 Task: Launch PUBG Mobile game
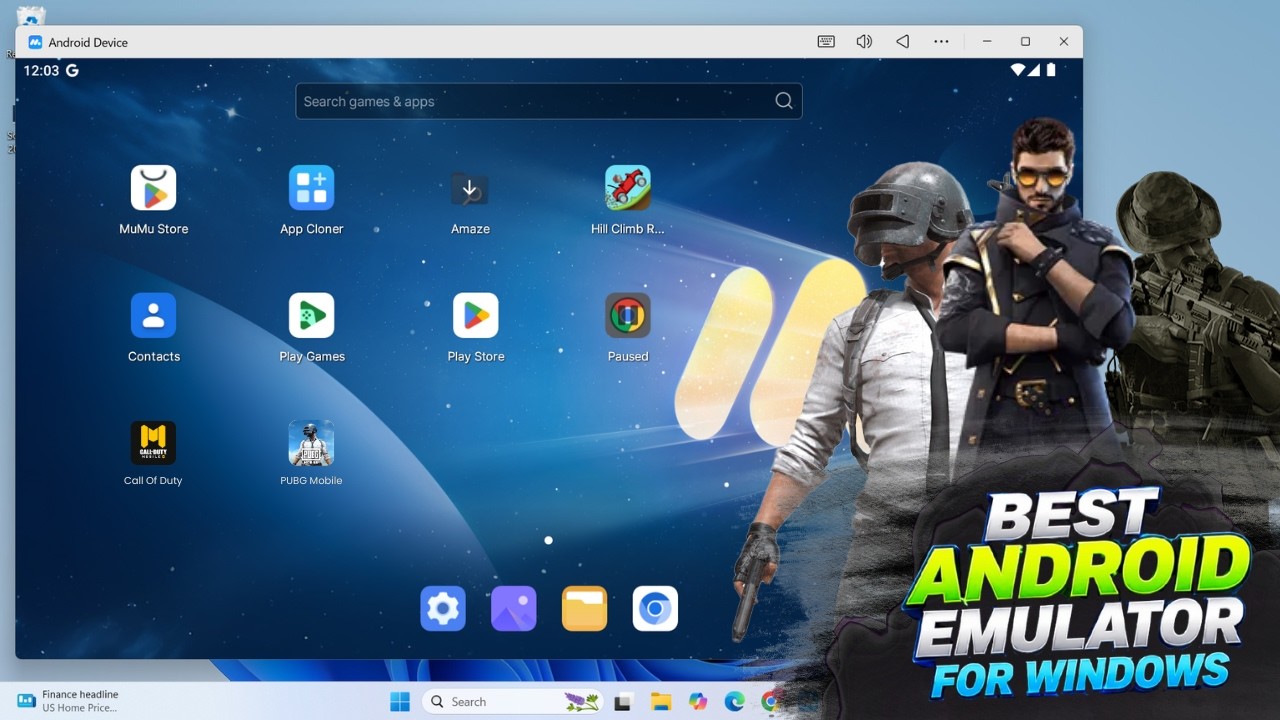(x=311, y=443)
